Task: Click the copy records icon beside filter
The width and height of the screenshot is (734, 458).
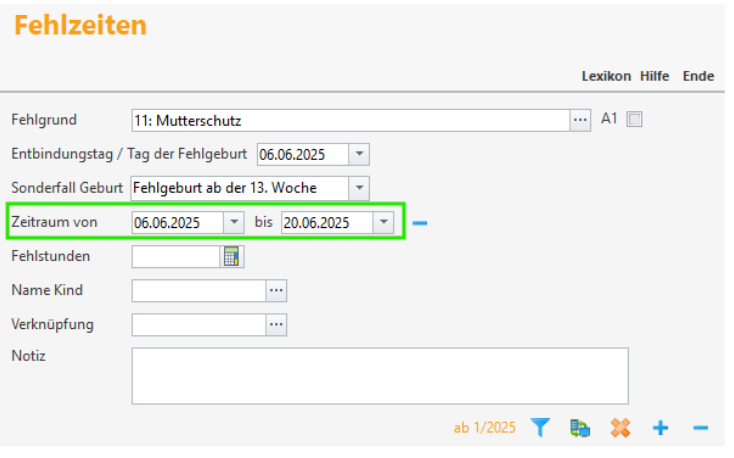Action: 580,428
